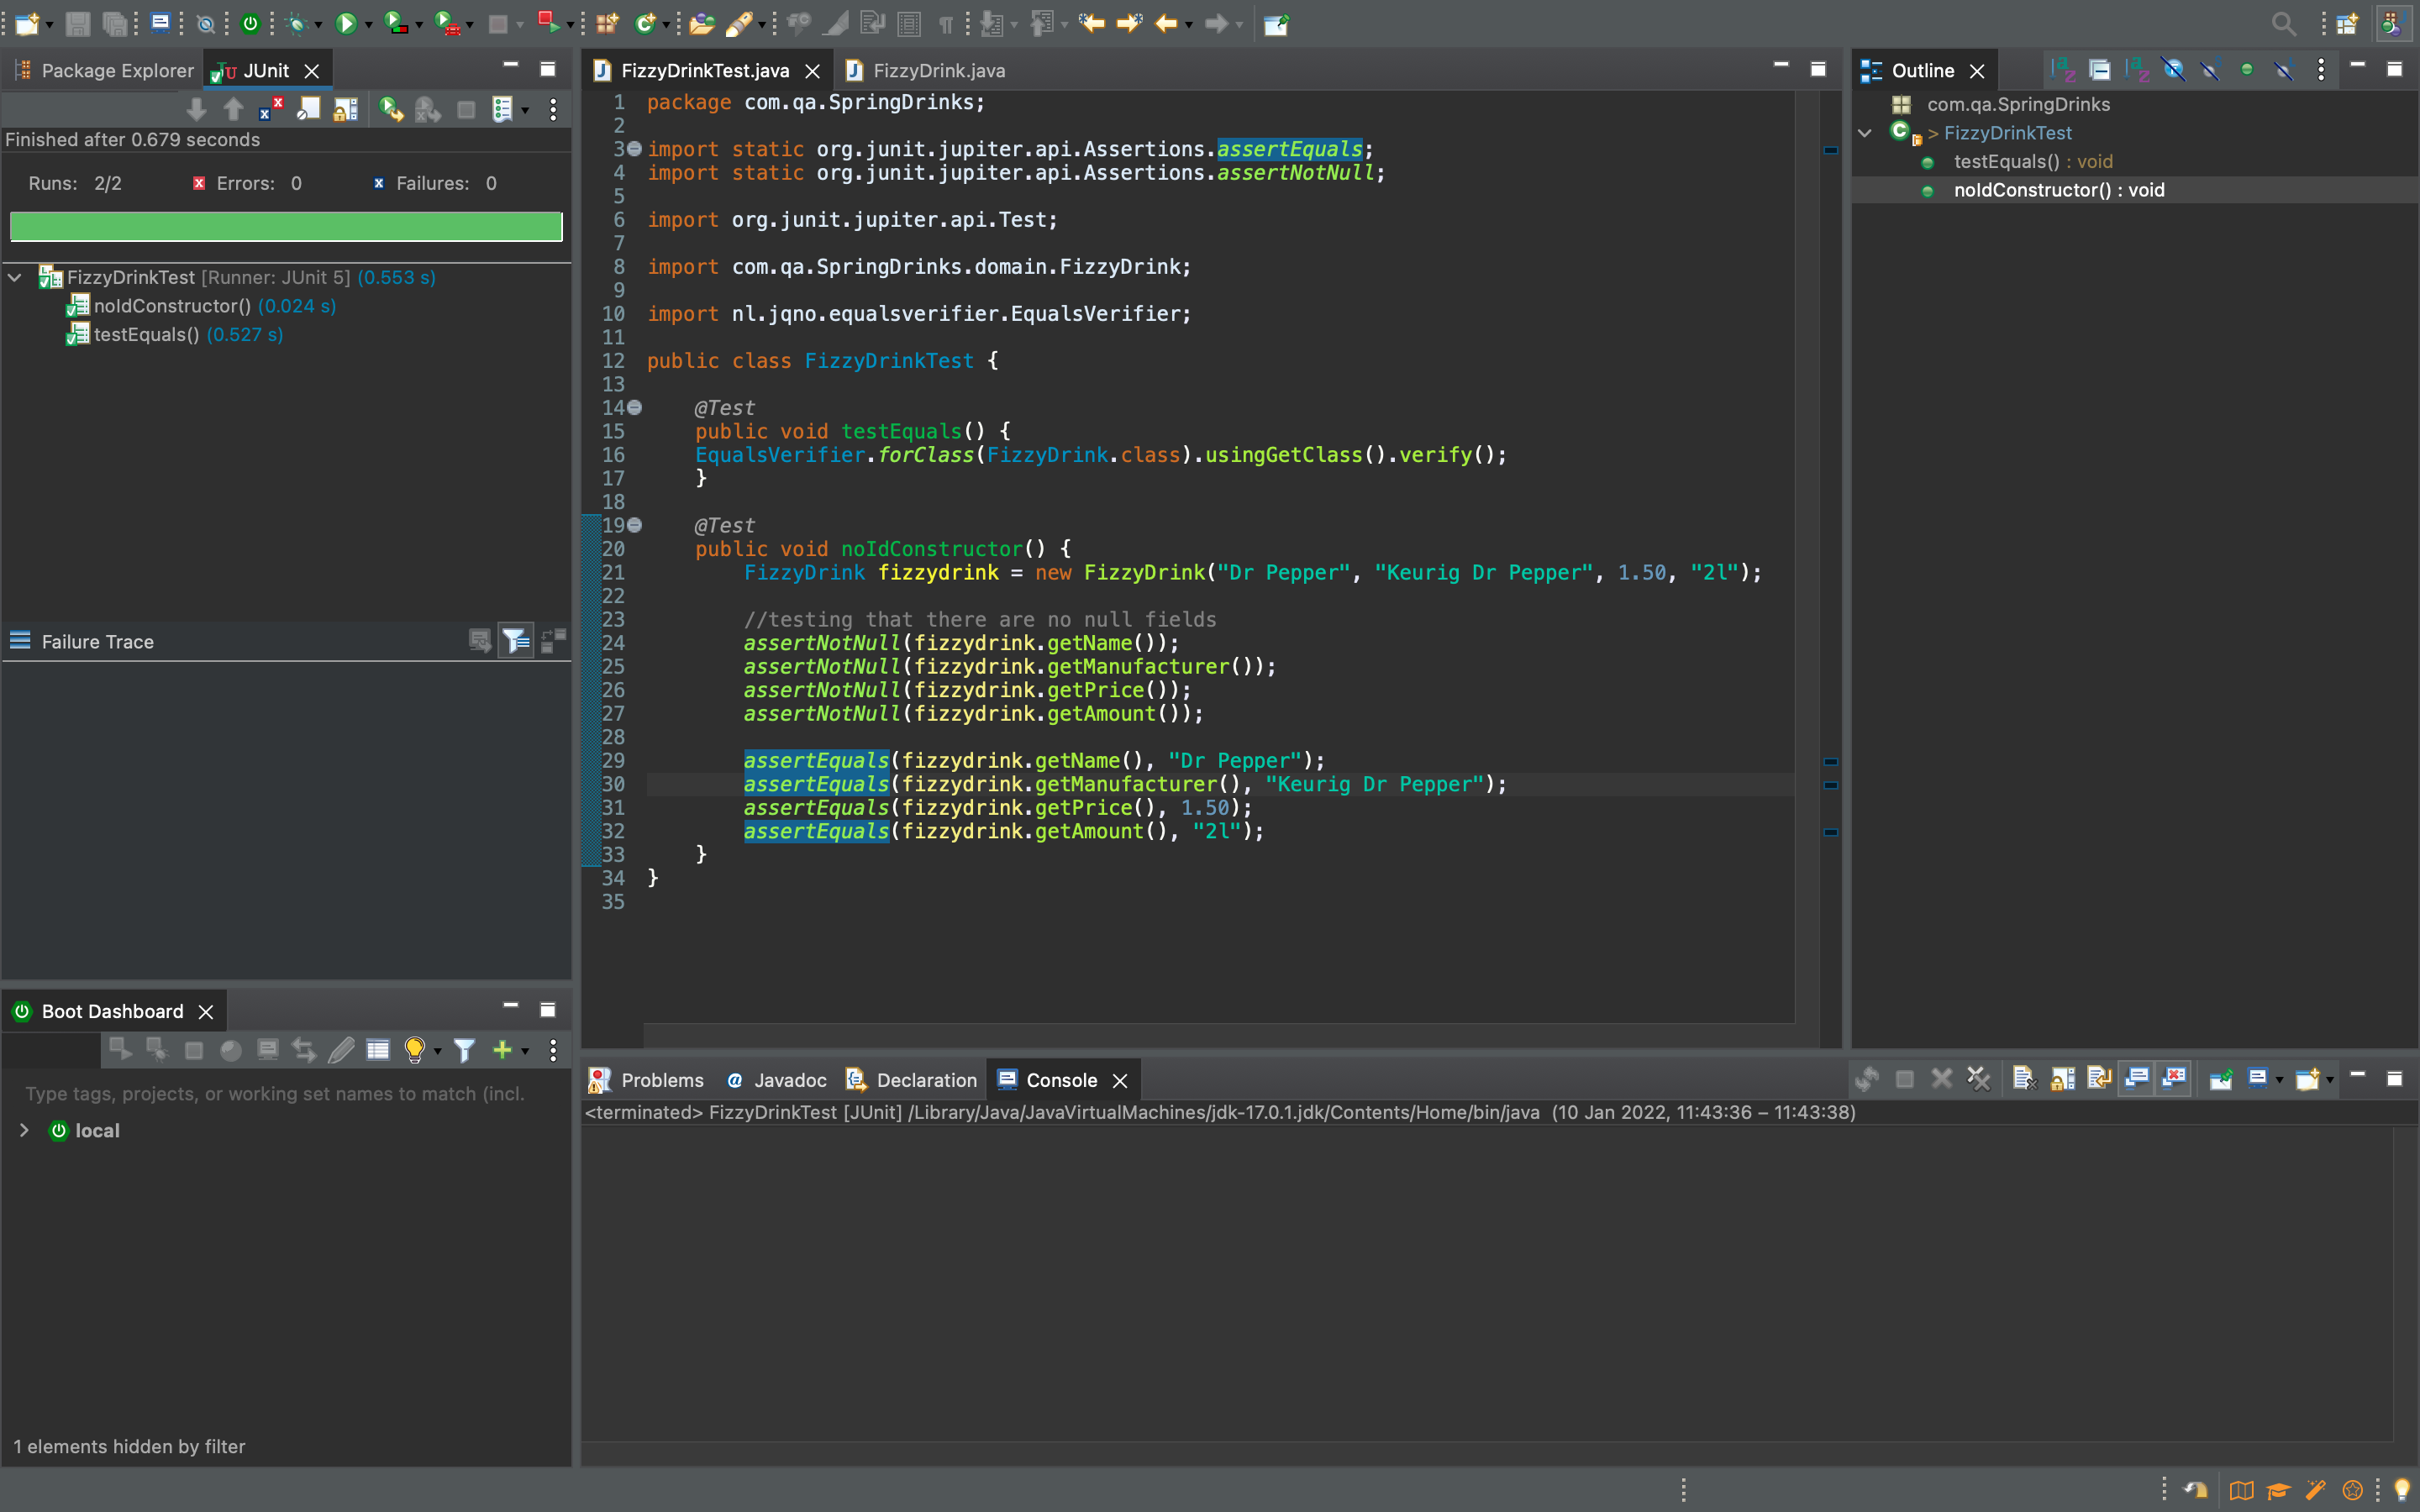This screenshot has width=2420, height=1512.
Task: Pin the console with the pushpin icon
Action: [x=2220, y=1079]
